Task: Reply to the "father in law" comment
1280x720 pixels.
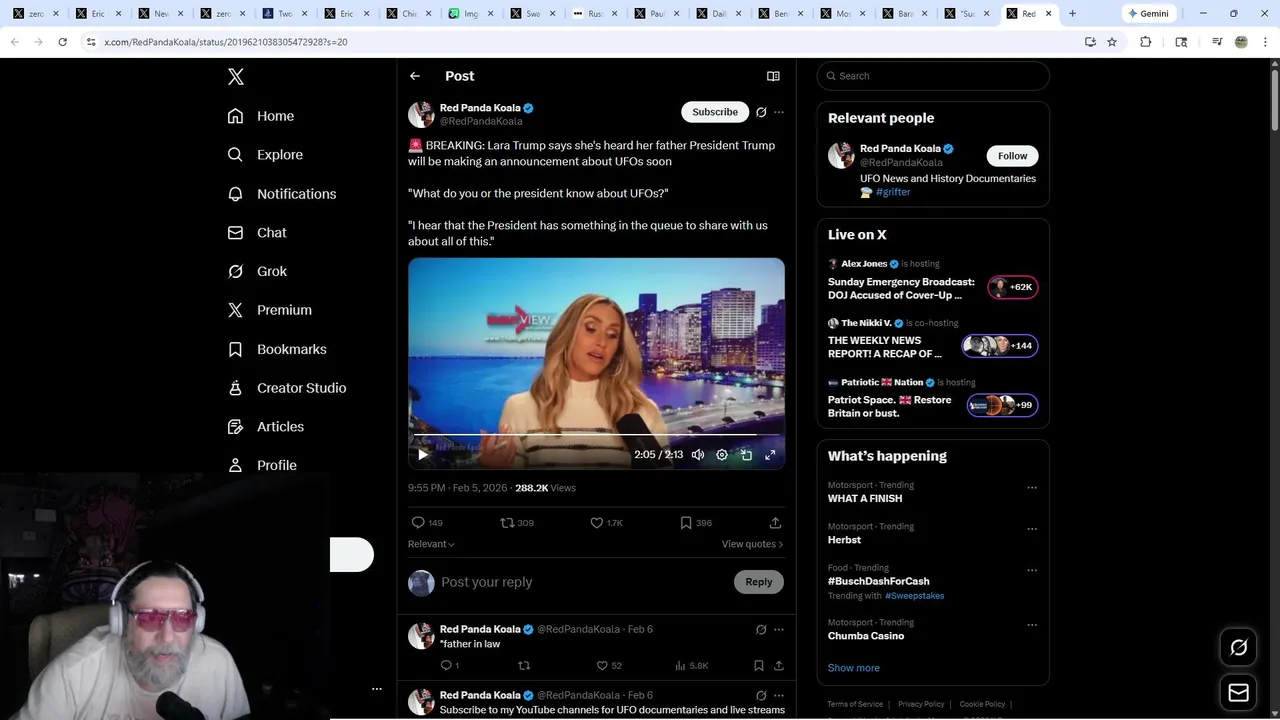Action: [x=449, y=666]
